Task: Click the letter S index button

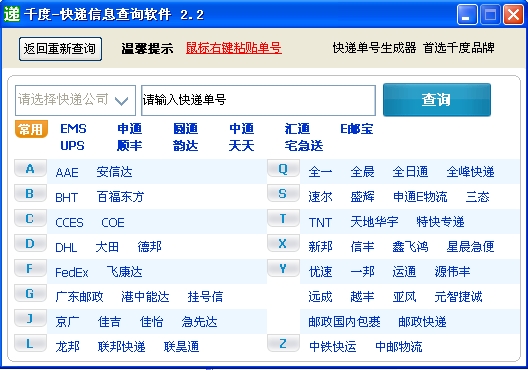Action: [283, 194]
